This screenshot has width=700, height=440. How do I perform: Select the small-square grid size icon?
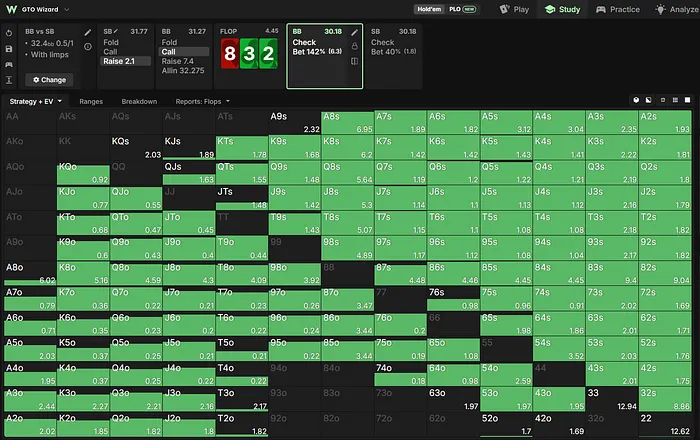point(663,100)
